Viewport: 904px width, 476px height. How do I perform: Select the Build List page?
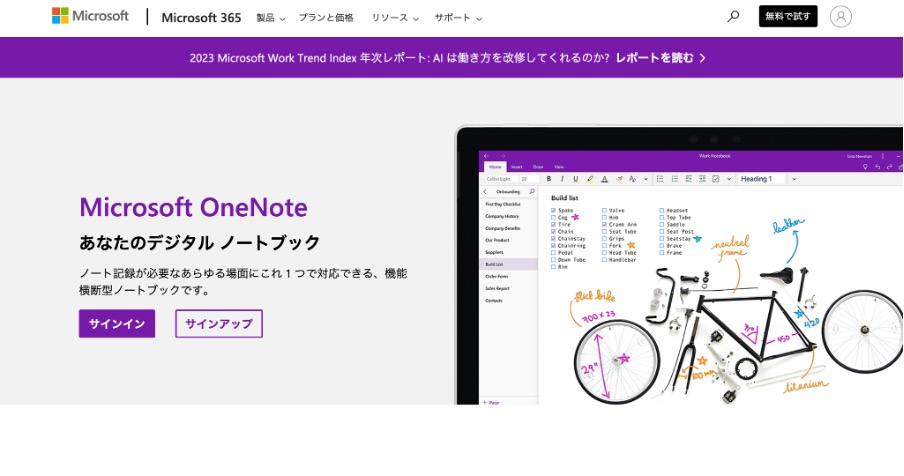click(x=508, y=264)
